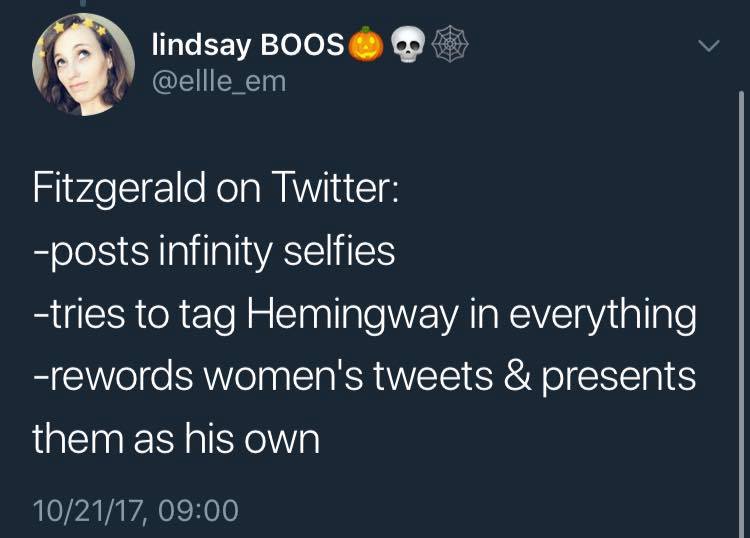This screenshot has width=750, height=538.
Task: Click the word "-rewords" in the tweet
Action: [x=113, y=376]
